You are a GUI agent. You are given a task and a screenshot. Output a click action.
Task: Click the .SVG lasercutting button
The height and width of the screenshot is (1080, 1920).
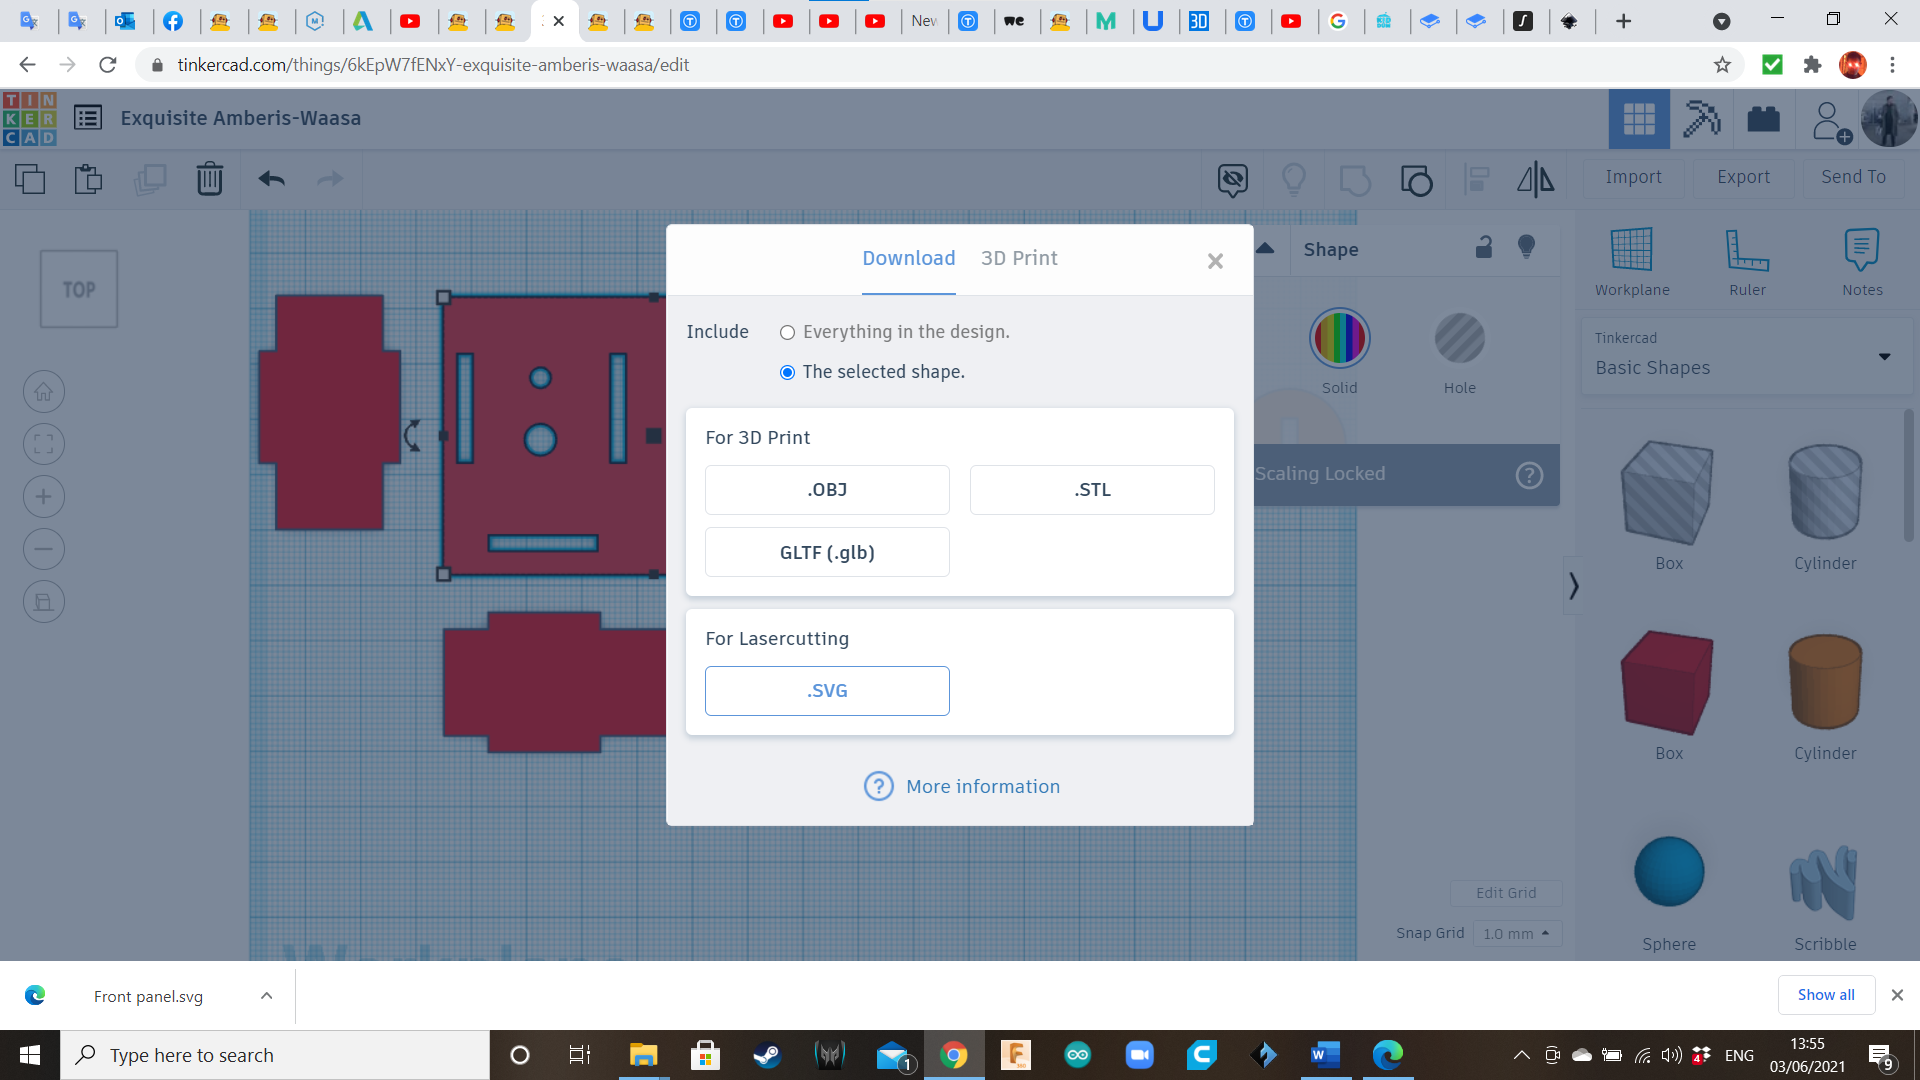pos(827,691)
